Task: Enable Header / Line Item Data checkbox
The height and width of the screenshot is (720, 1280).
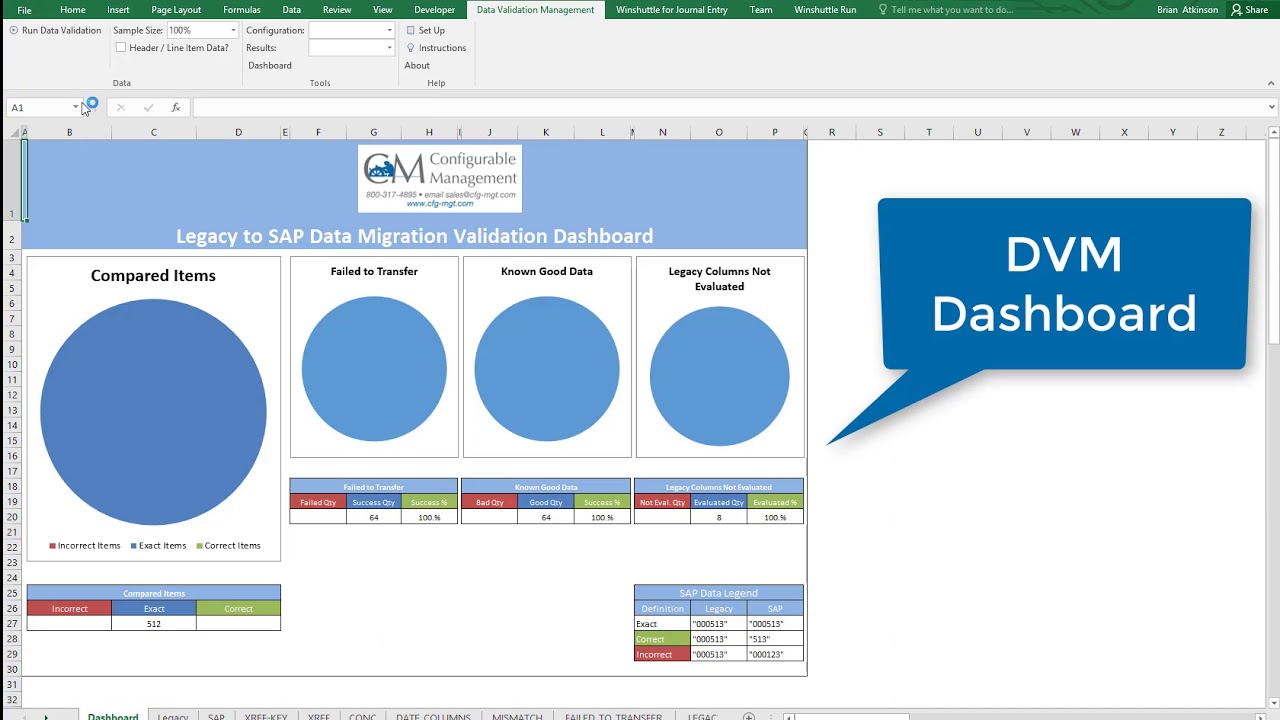Action: 121,48
